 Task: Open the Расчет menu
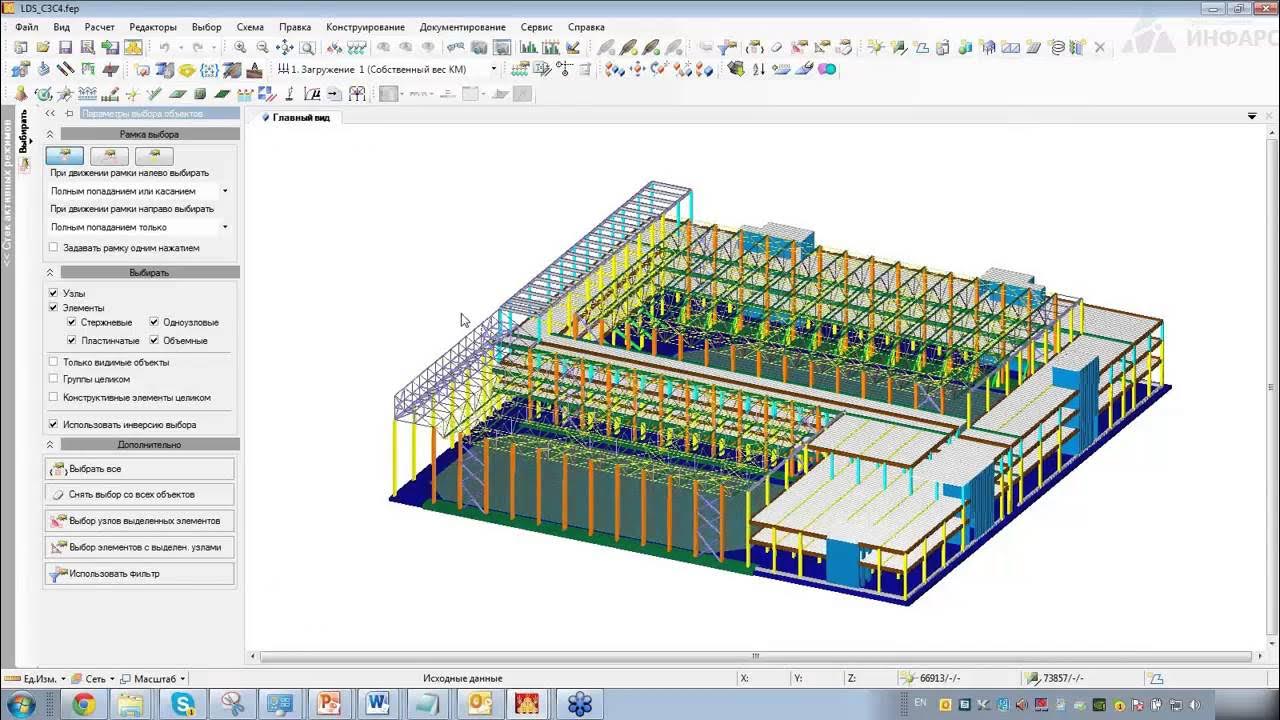(x=99, y=27)
